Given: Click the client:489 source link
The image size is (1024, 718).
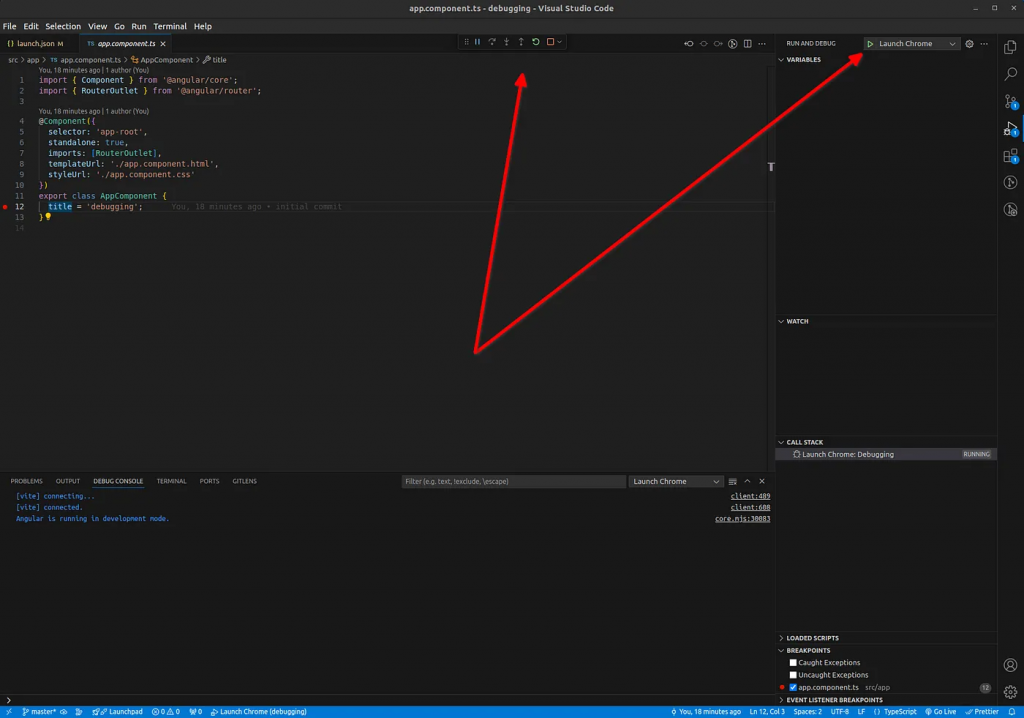Looking at the screenshot, I should pos(750,496).
